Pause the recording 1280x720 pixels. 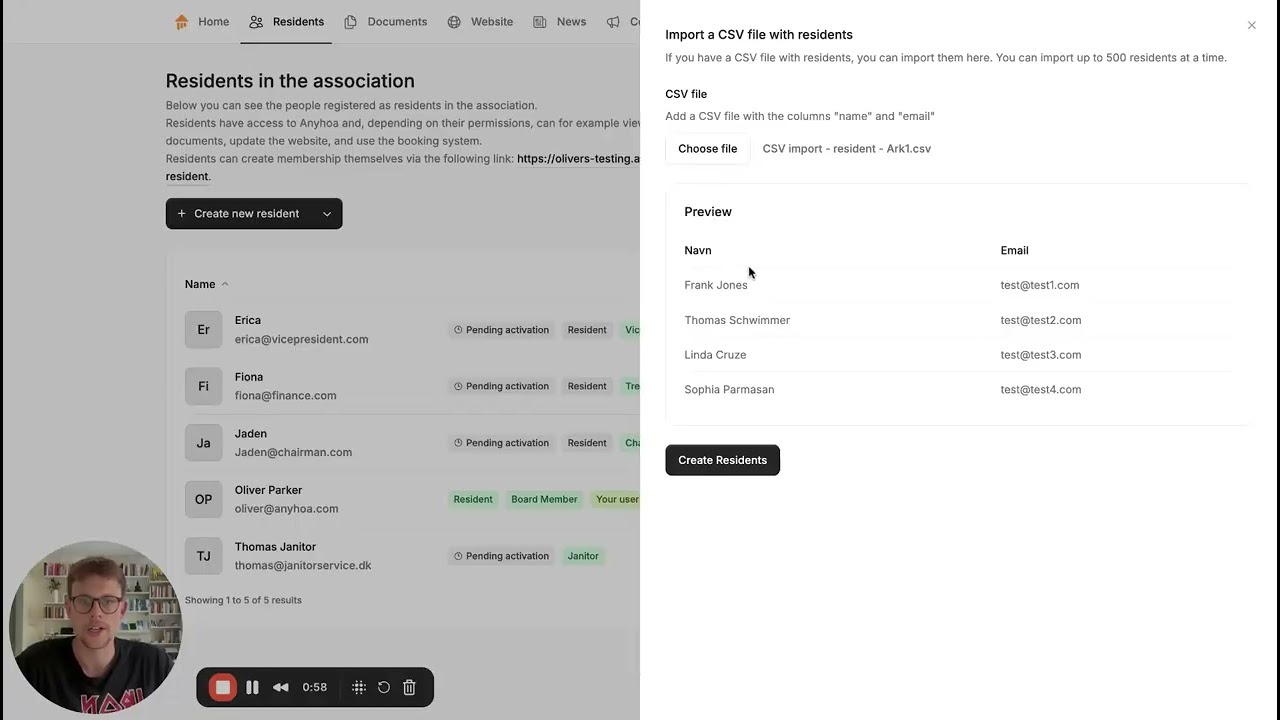tap(252, 687)
